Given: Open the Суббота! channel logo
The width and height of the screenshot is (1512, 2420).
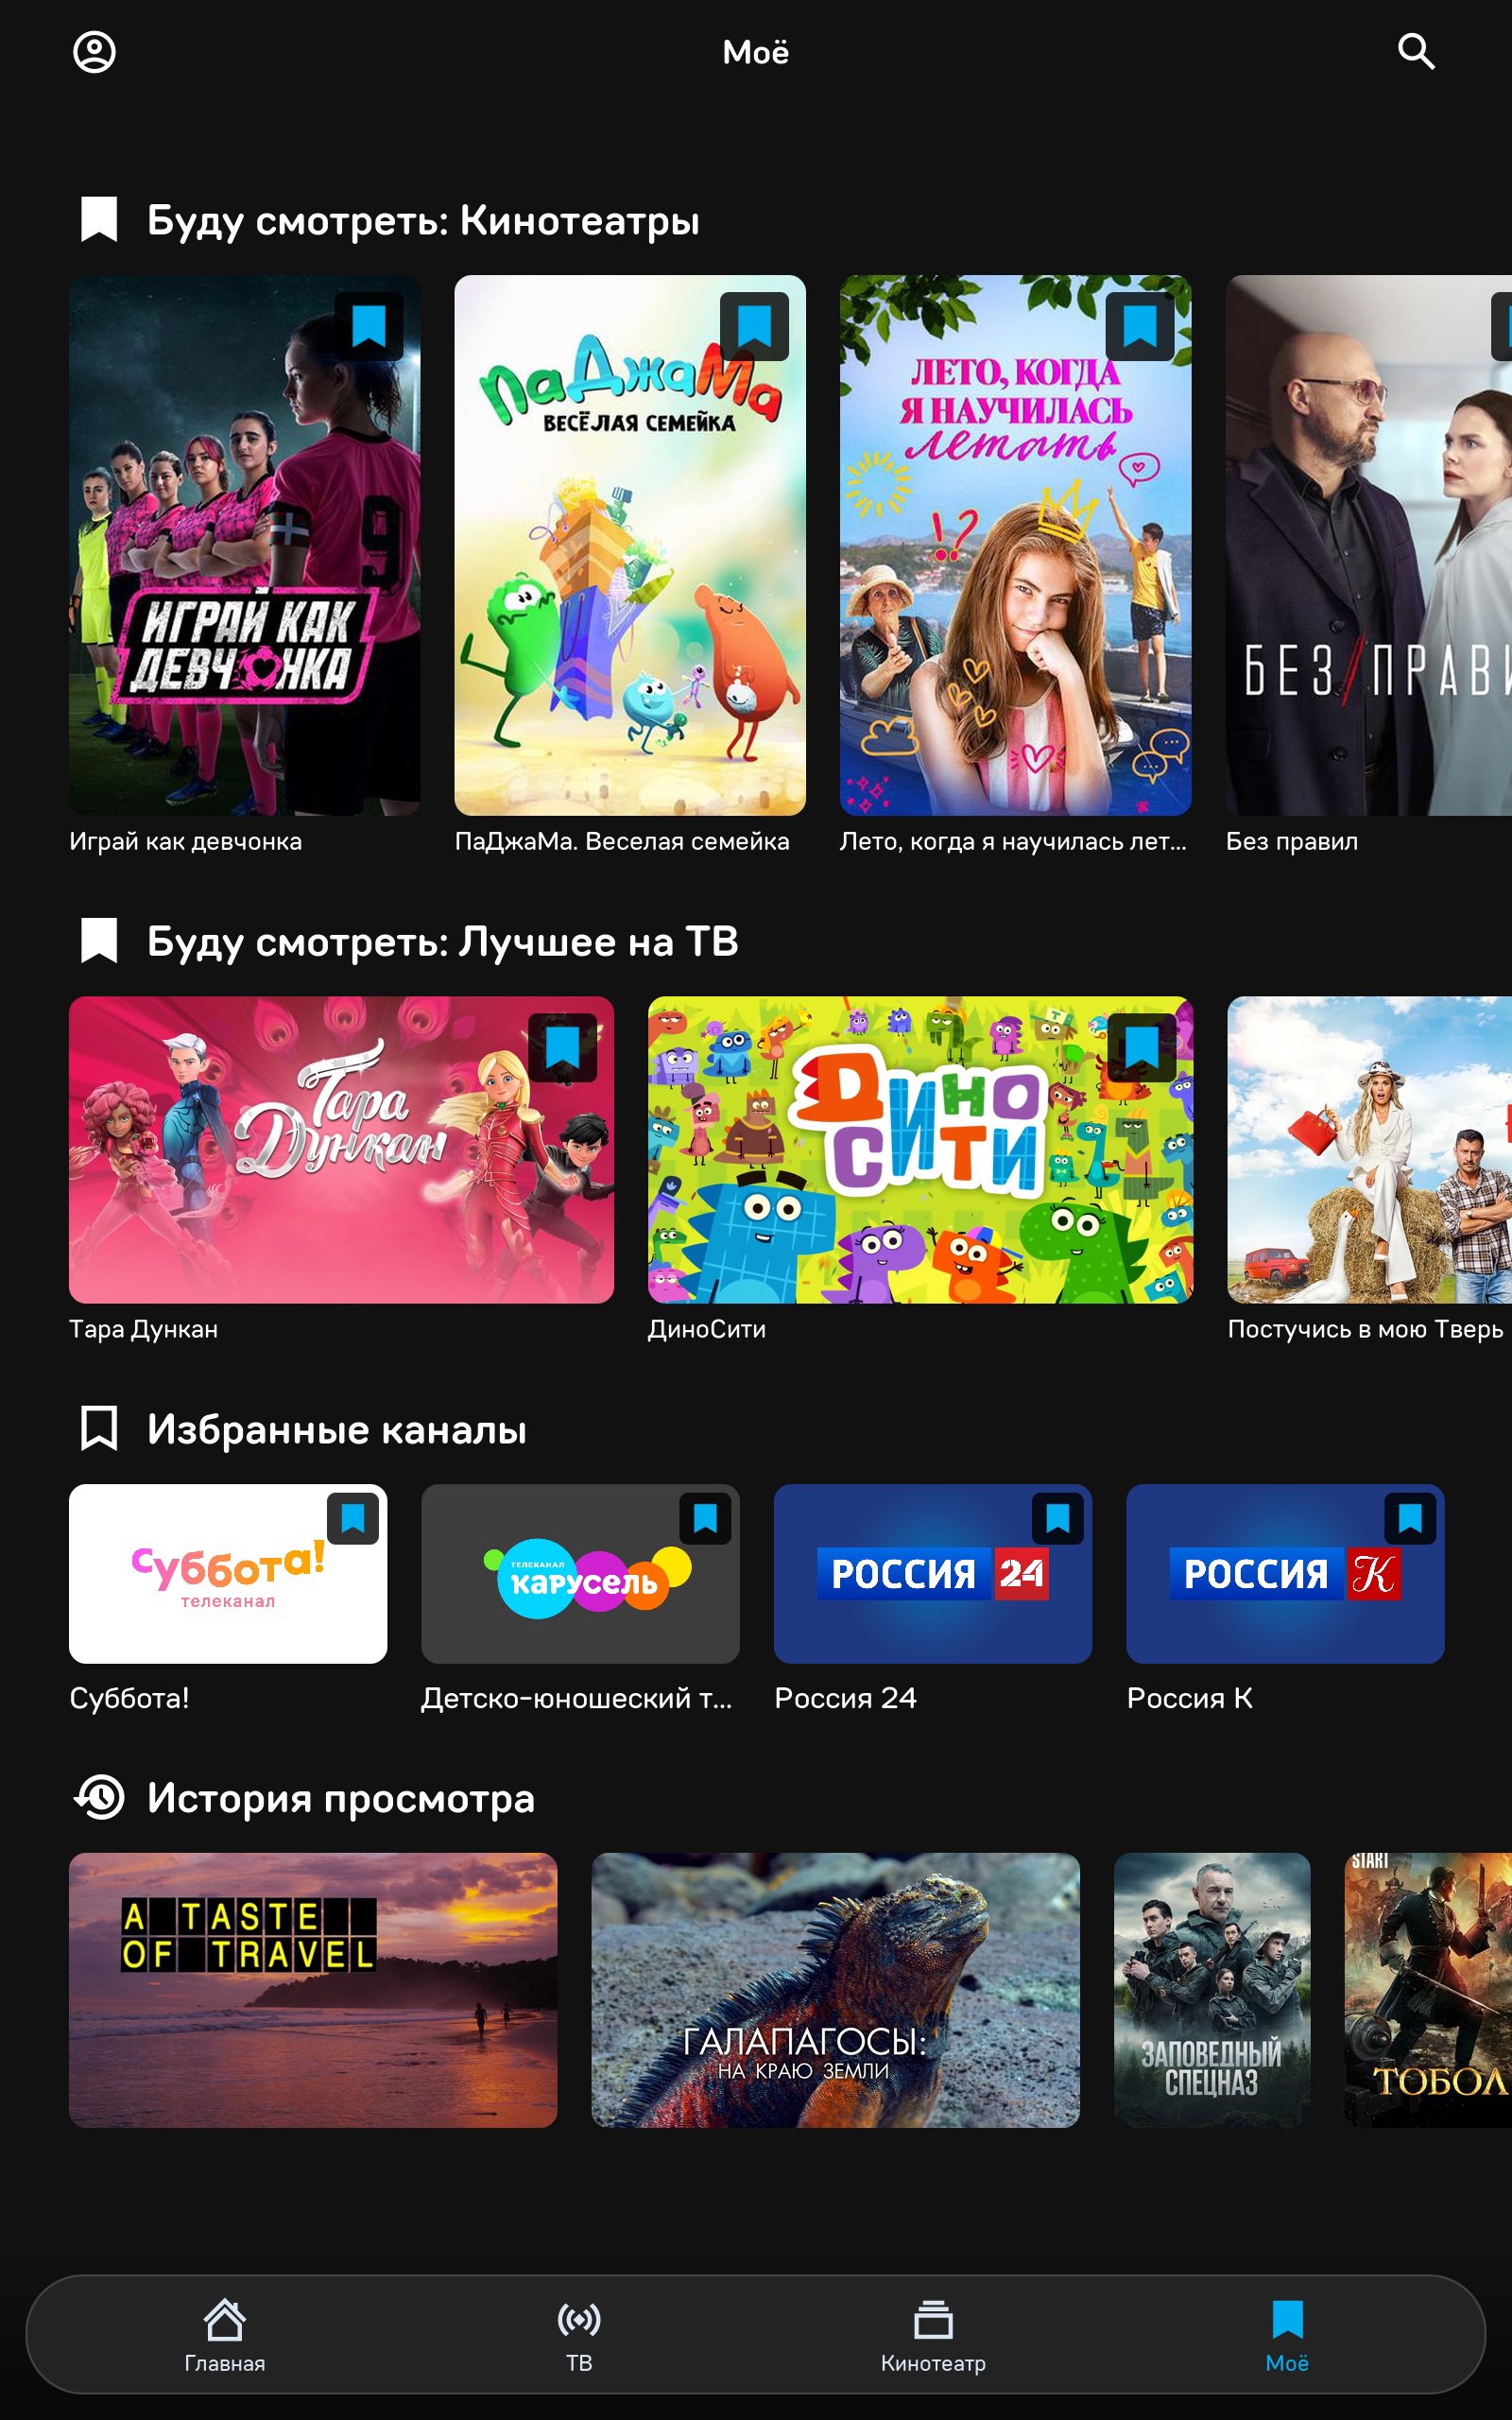Looking at the screenshot, I should tap(228, 1574).
